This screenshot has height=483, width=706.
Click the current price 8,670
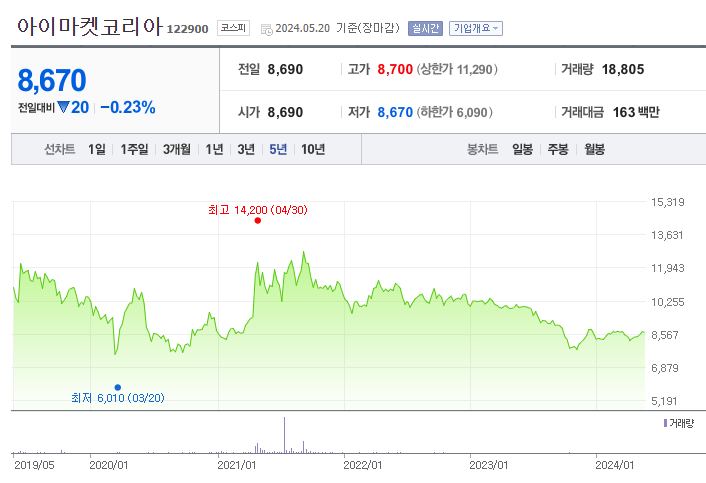pos(52,80)
